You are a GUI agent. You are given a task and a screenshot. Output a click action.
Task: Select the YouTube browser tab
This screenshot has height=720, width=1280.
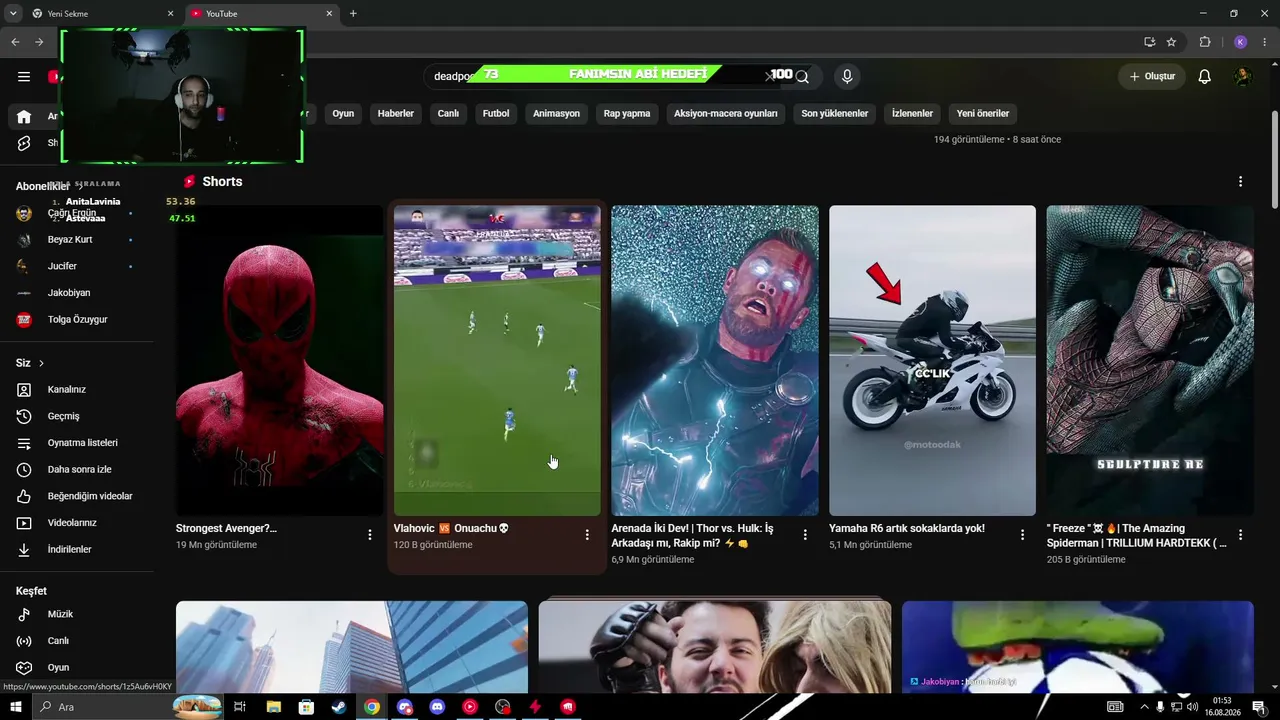pos(263,14)
